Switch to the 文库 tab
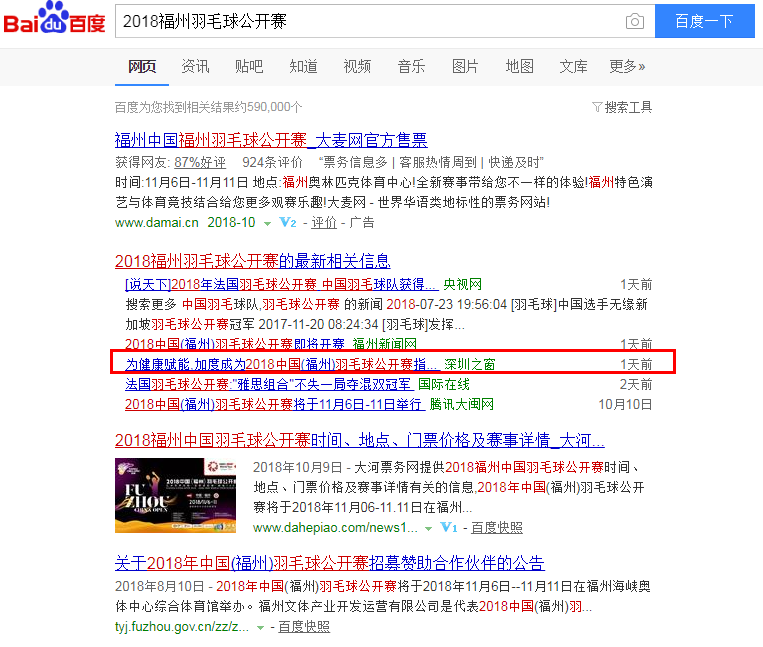 573,66
